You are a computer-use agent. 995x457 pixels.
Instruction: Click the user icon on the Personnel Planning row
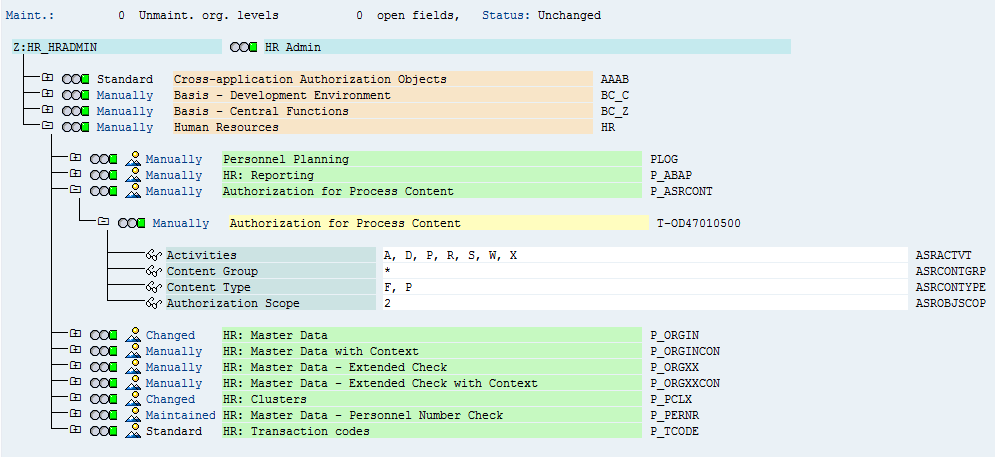click(133, 159)
